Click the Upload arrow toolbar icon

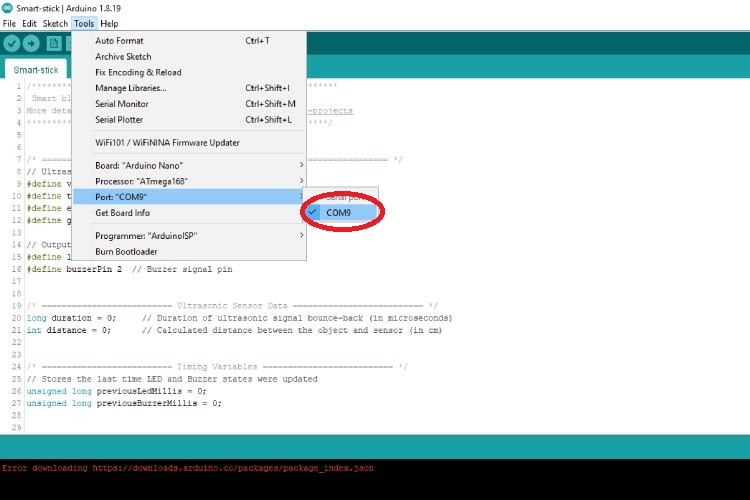31,44
